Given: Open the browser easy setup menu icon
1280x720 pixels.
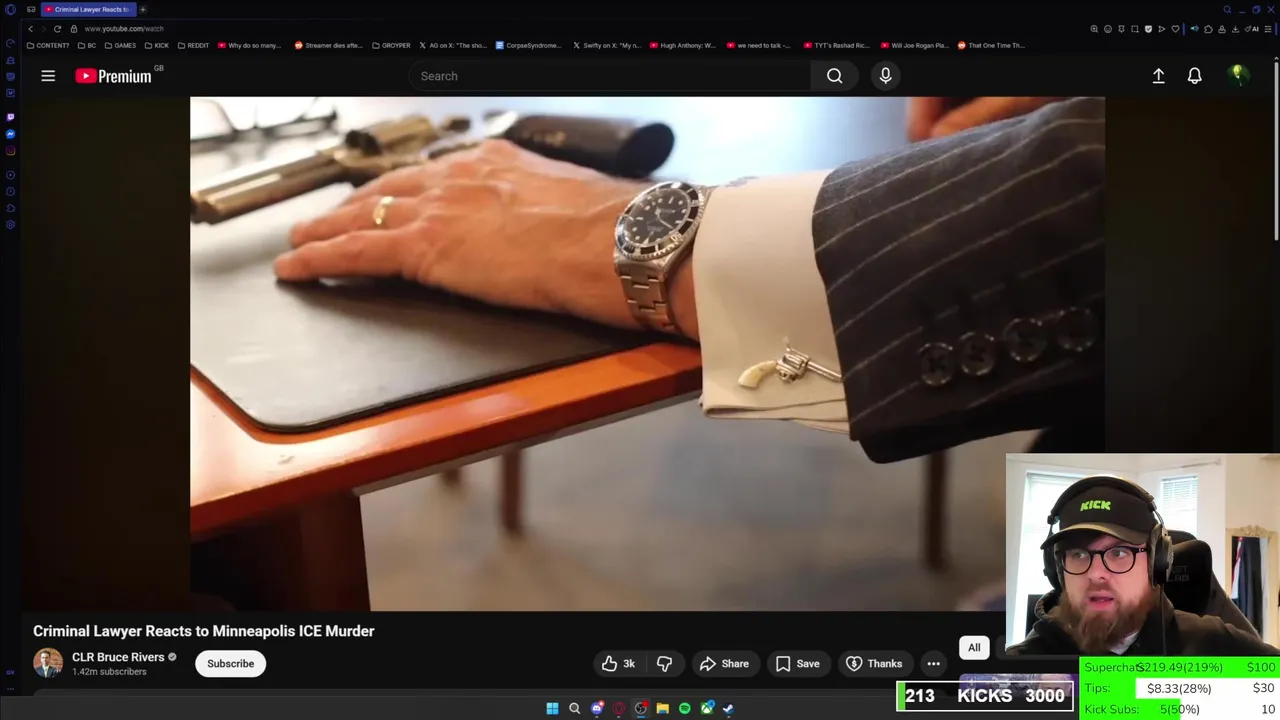Looking at the screenshot, I should [x=1268, y=29].
